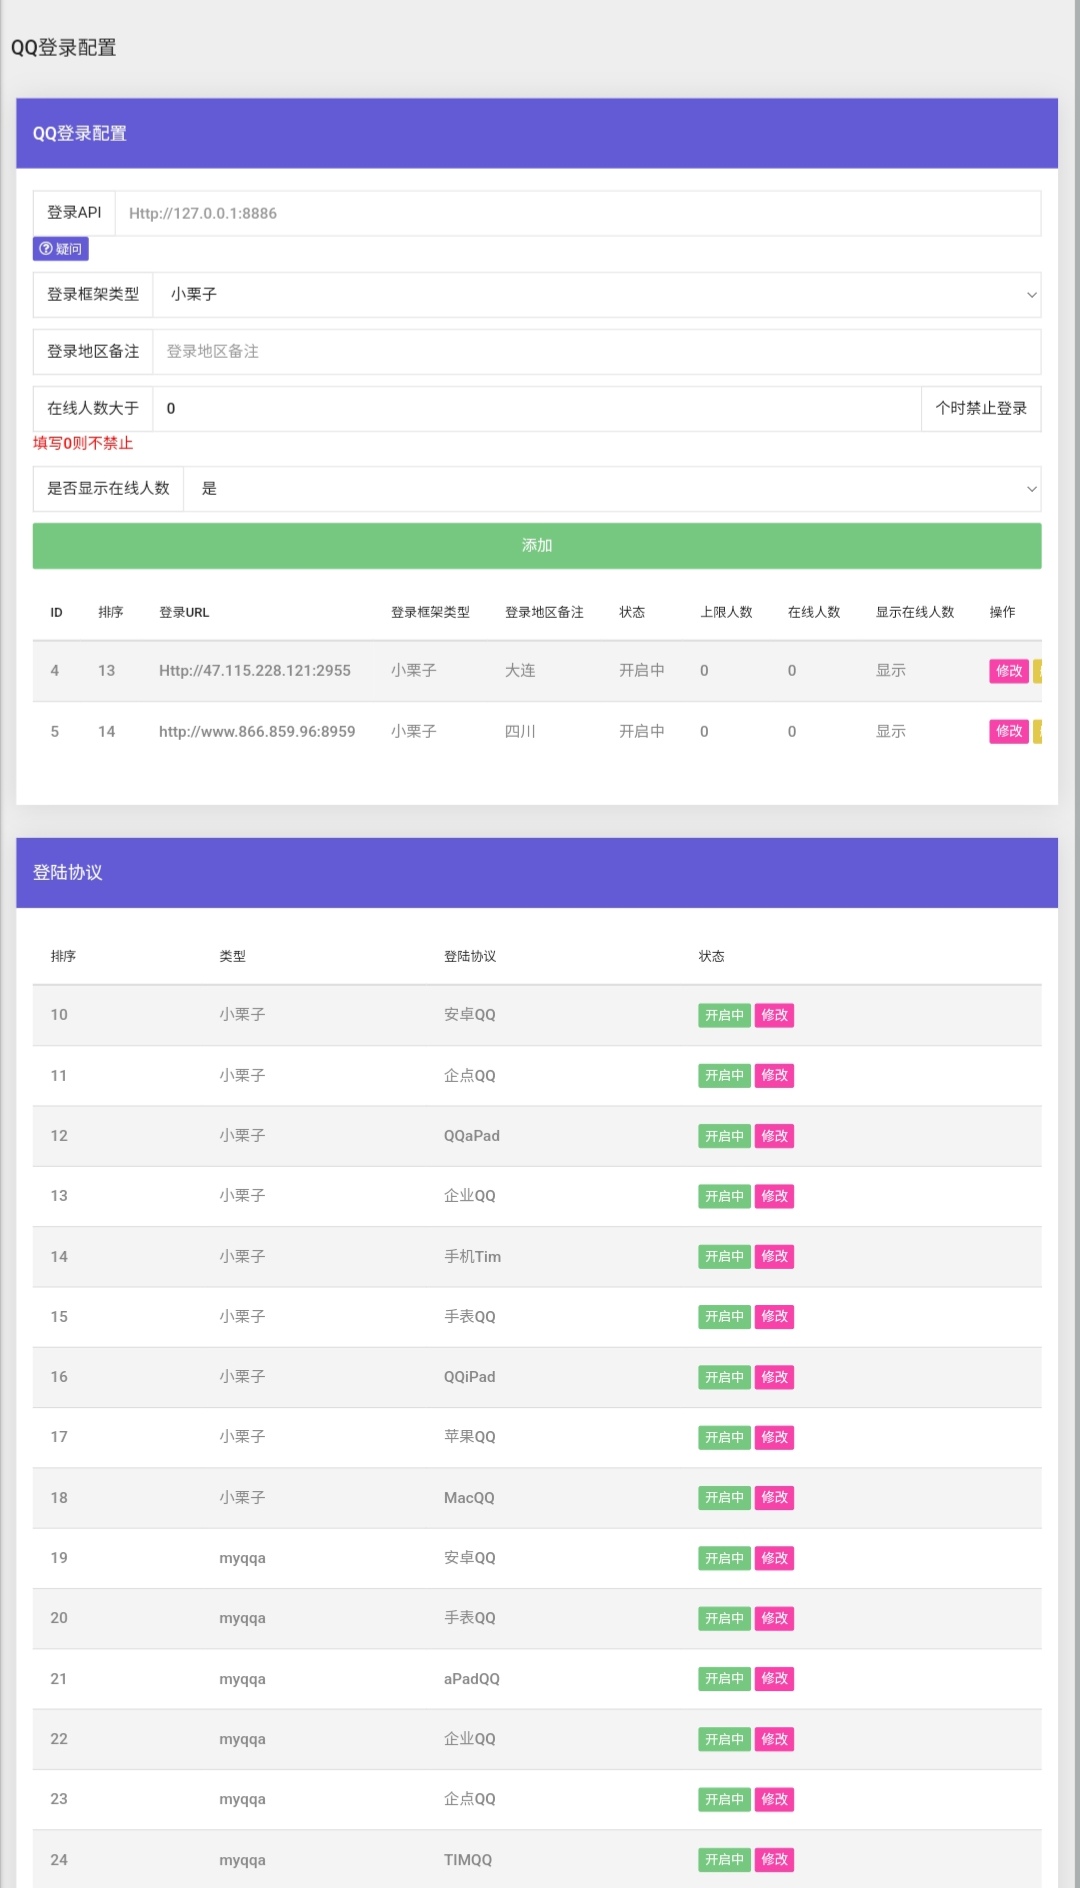Click 修改 for the QQaPad protocol

(774, 1136)
